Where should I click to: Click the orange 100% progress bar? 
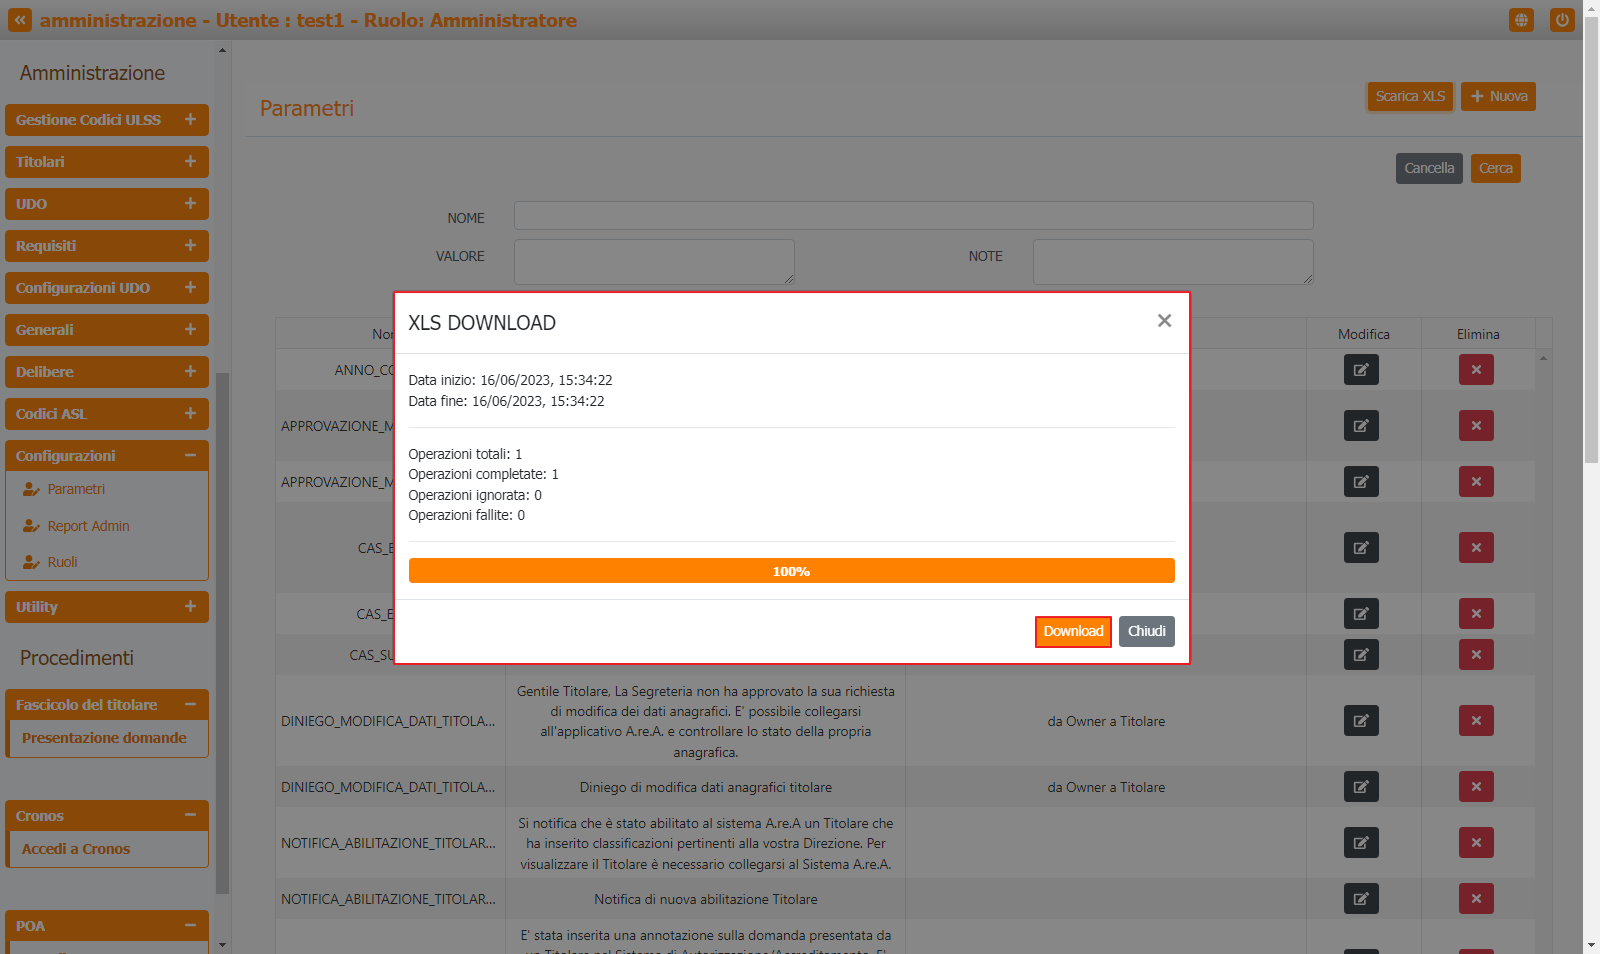[791, 571]
